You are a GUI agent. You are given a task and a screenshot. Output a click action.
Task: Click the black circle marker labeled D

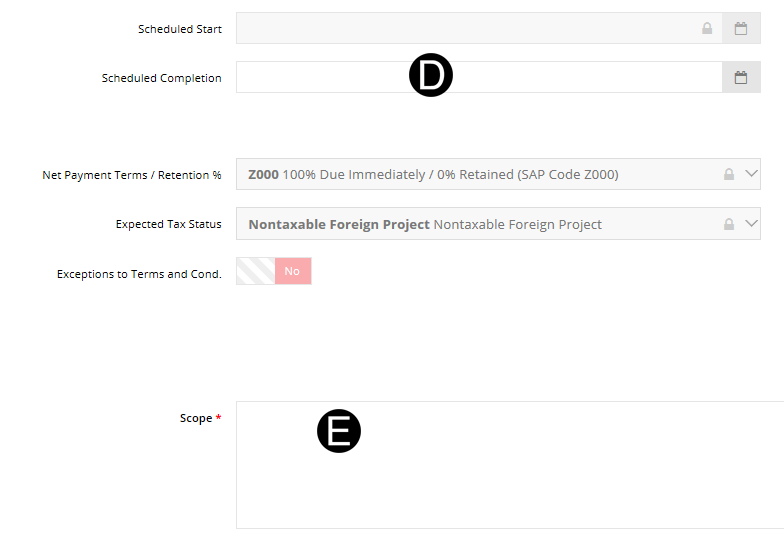coord(431,76)
